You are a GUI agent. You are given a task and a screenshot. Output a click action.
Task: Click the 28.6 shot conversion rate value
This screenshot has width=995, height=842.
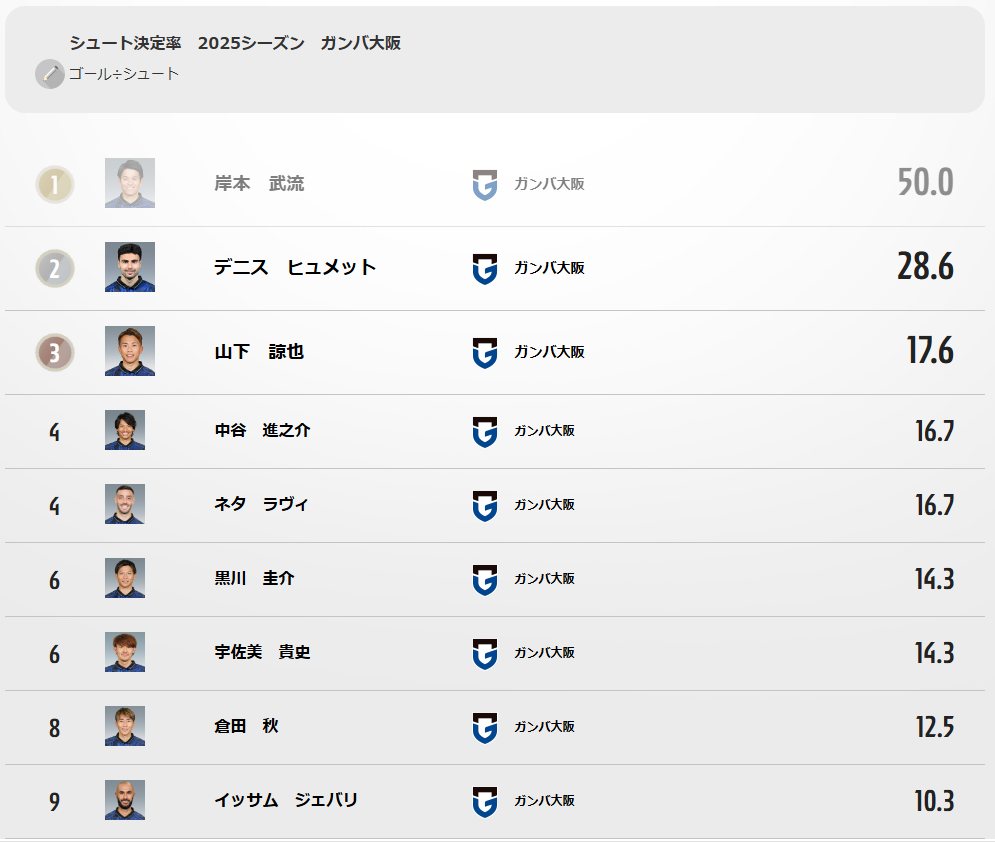point(925,267)
